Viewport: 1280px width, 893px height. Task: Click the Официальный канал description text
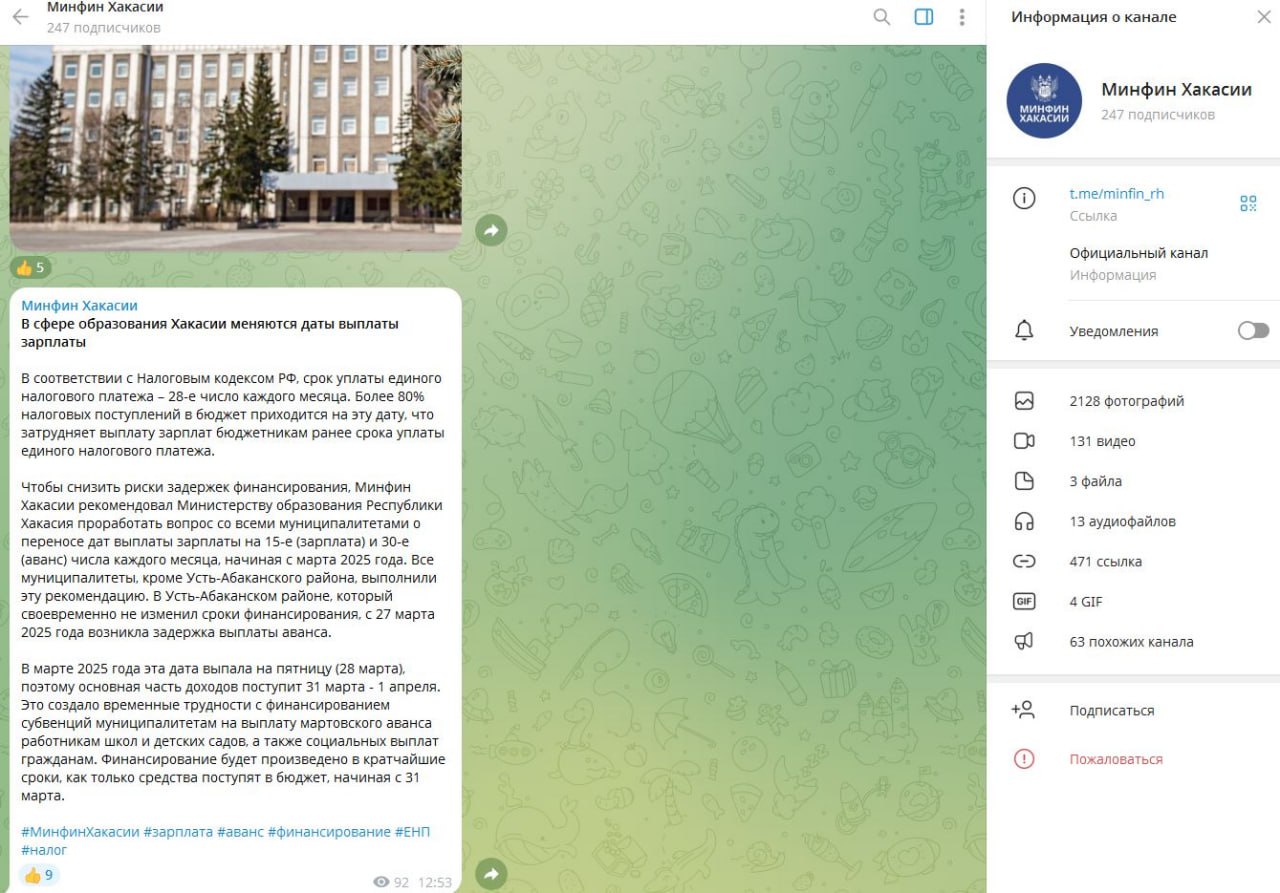pos(1139,253)
